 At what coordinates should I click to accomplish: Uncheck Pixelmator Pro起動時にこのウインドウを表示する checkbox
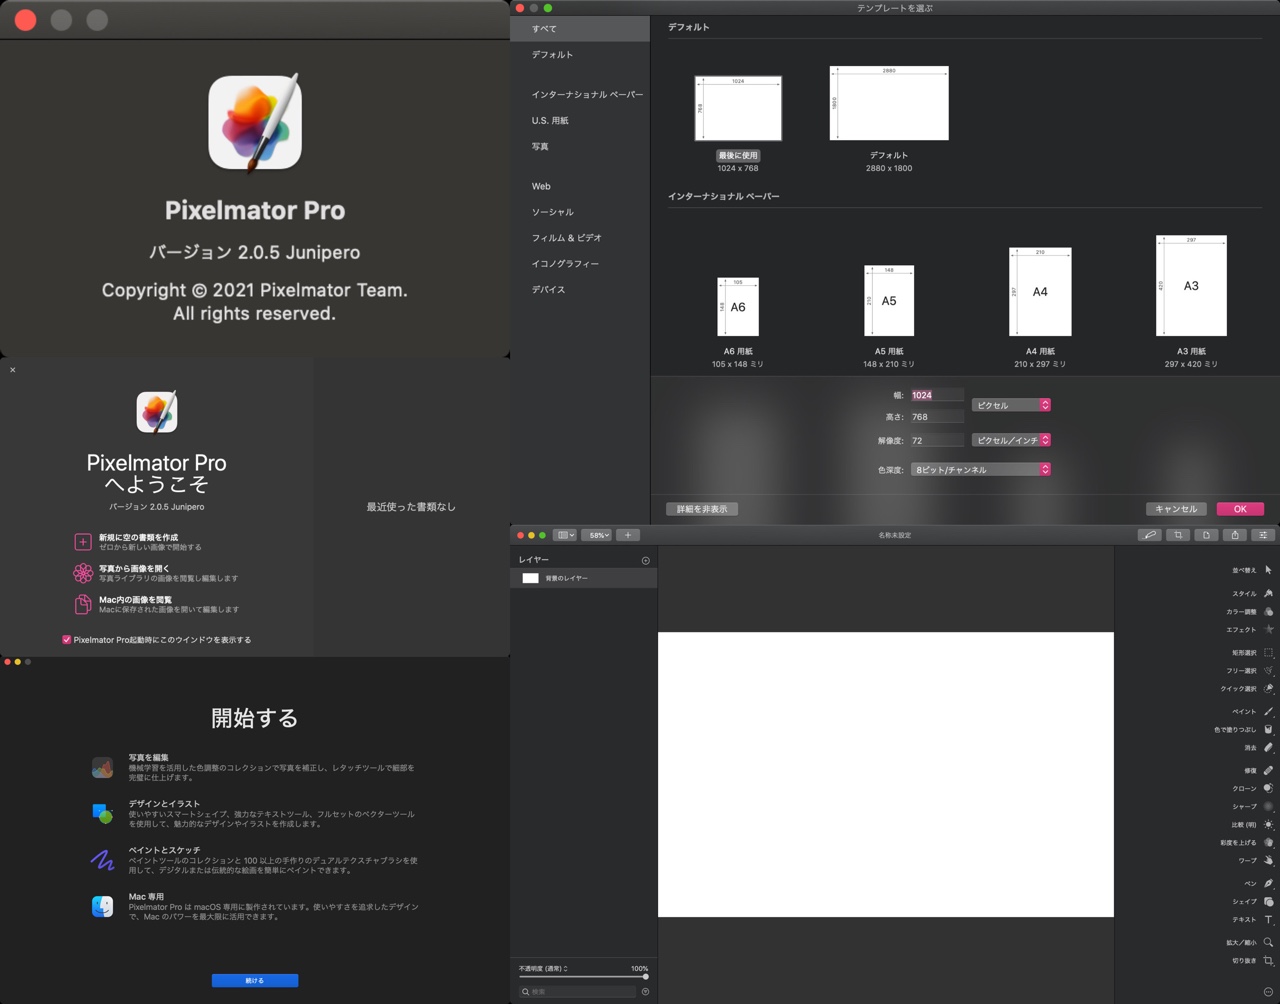(67, 640)
